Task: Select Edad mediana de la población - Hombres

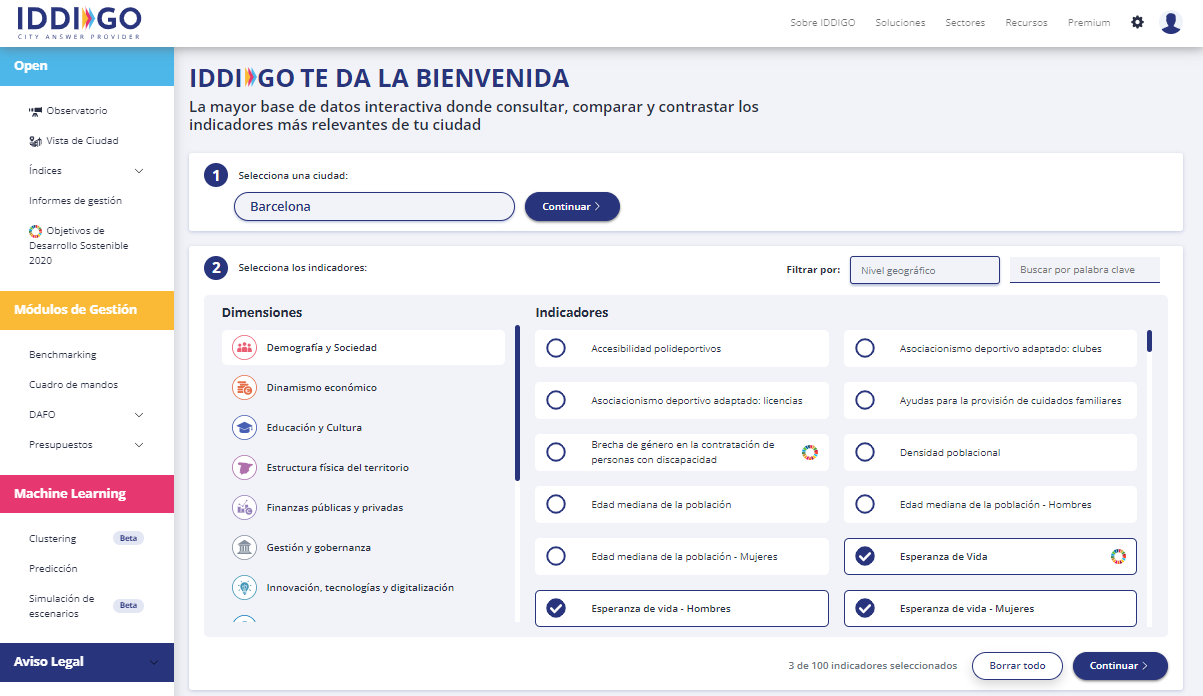Action: (x=865, y=504)
